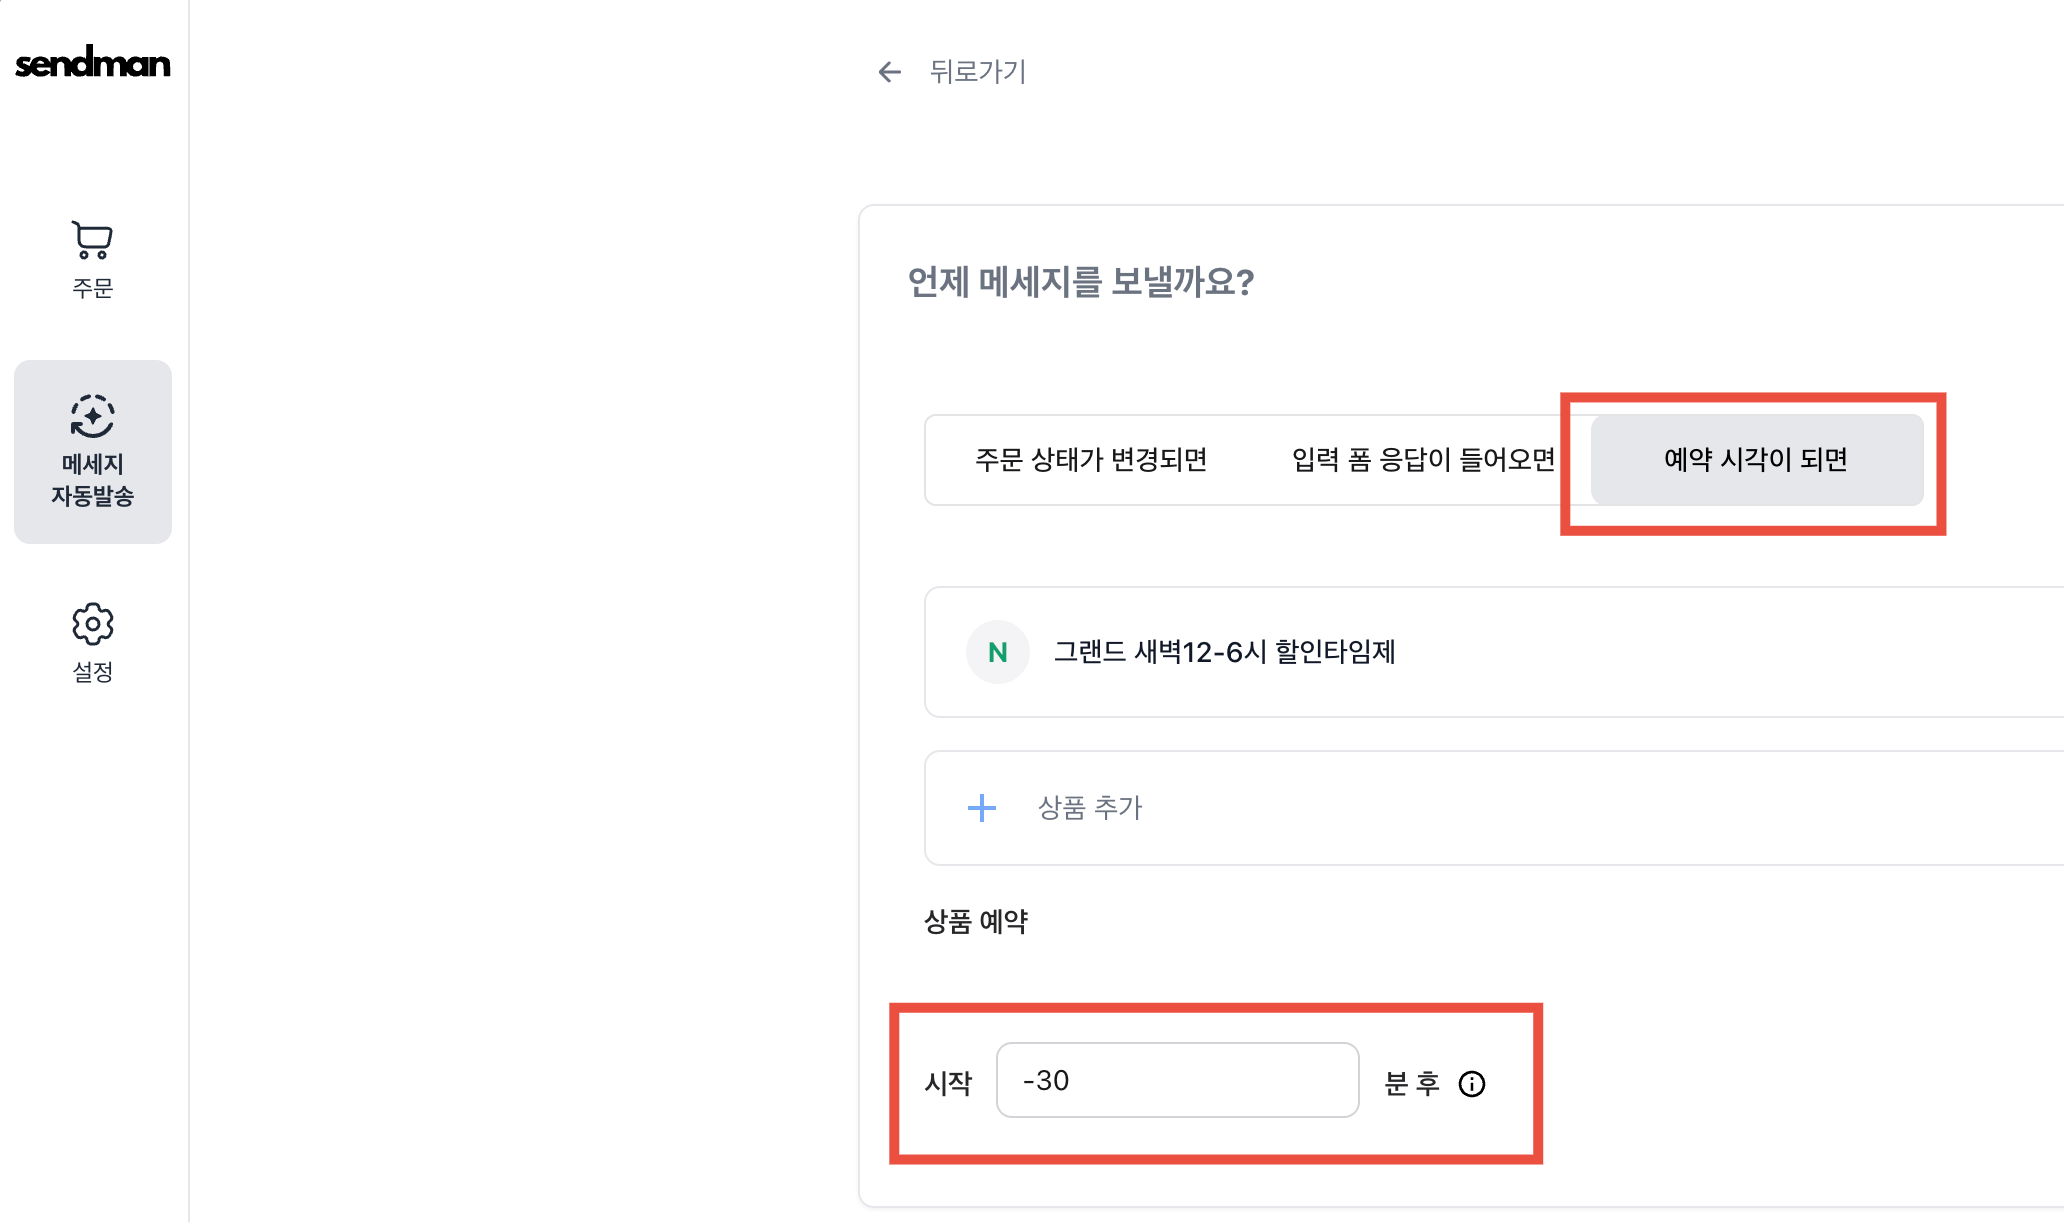Screen dimensions: 2064x1222
Task: Open the 주문 shopping cart icon
Action: click(x=92, y=240)
